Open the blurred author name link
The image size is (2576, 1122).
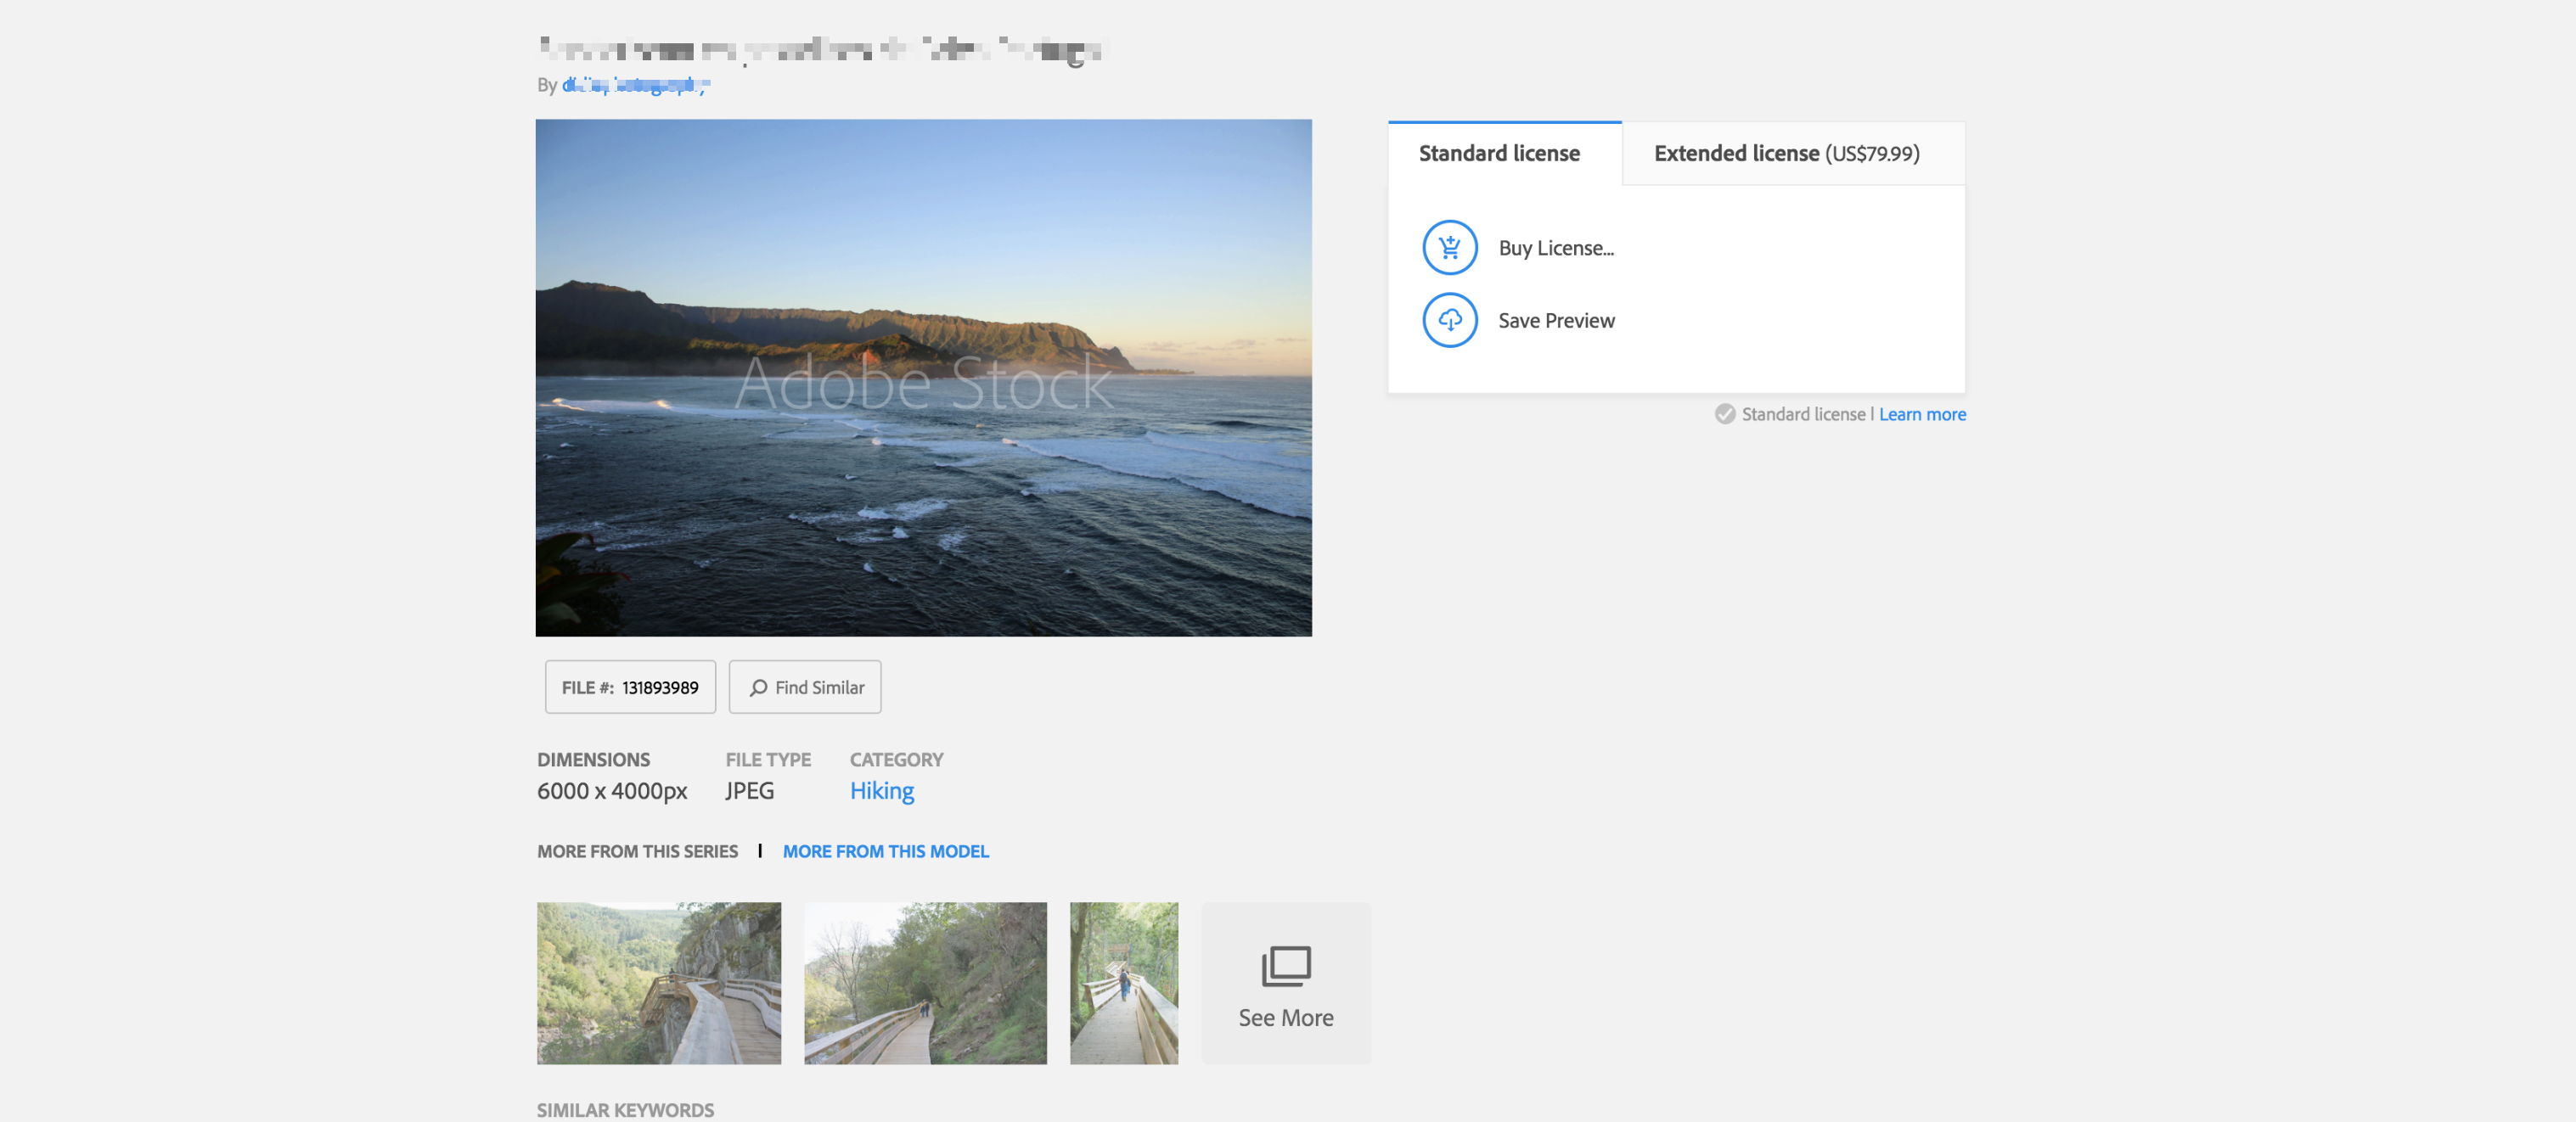(x=636, y=85)
